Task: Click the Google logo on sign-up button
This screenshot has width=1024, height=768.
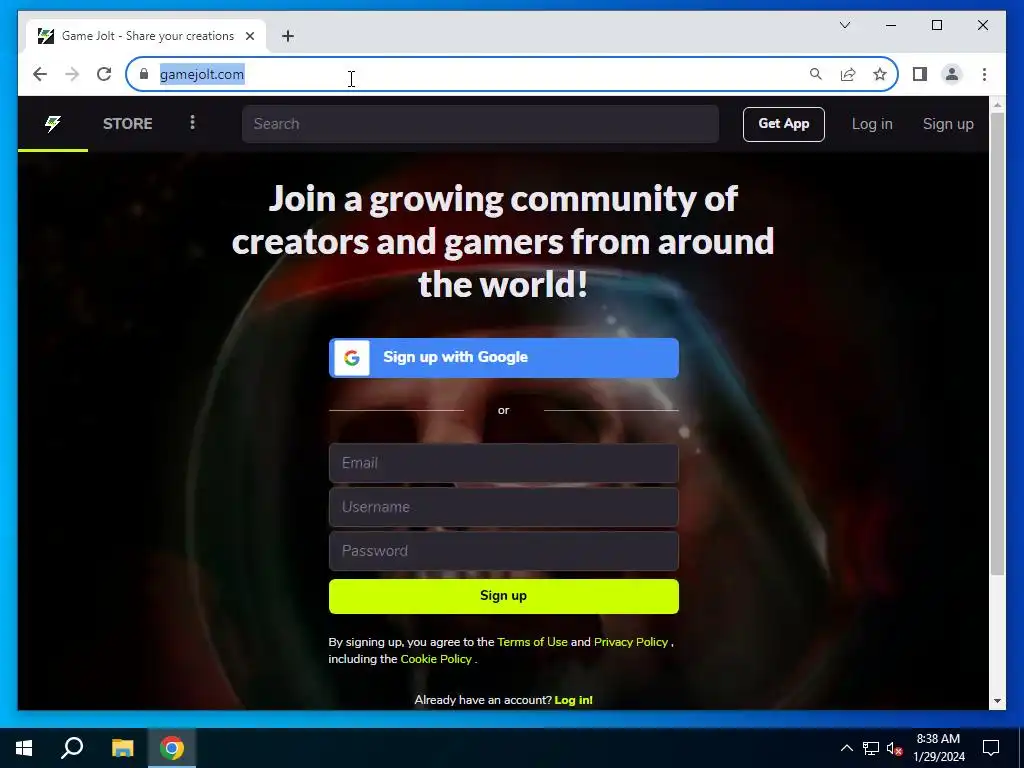Action: click(x=352, y=358)
